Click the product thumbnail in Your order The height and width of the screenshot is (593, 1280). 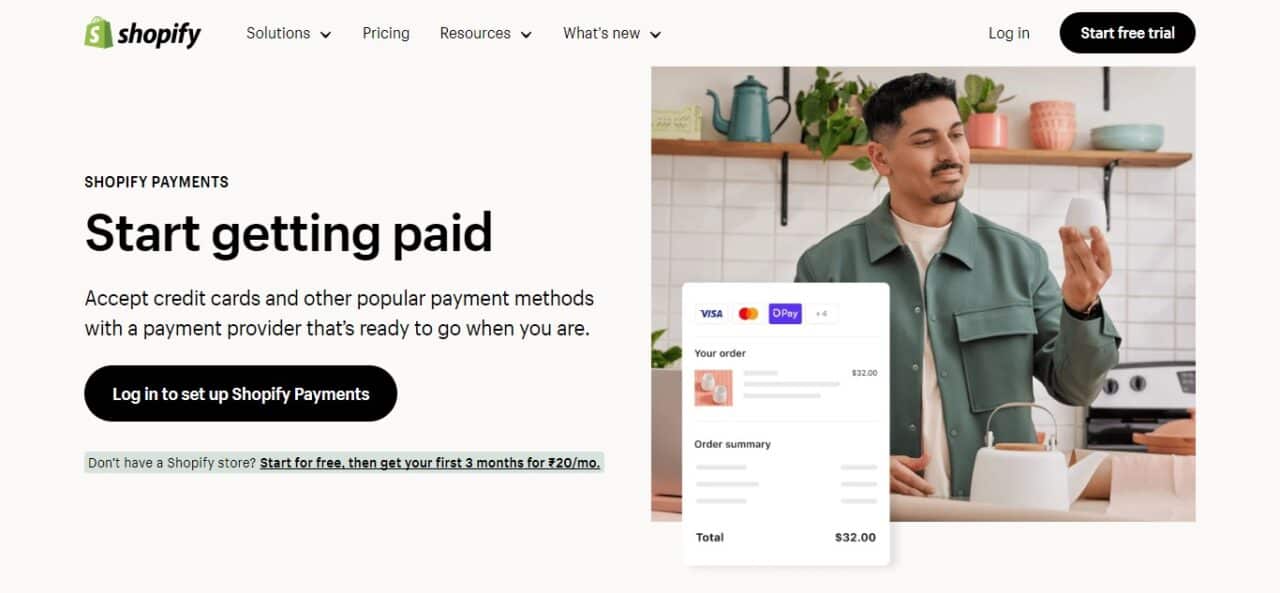[x=713, y=388]
